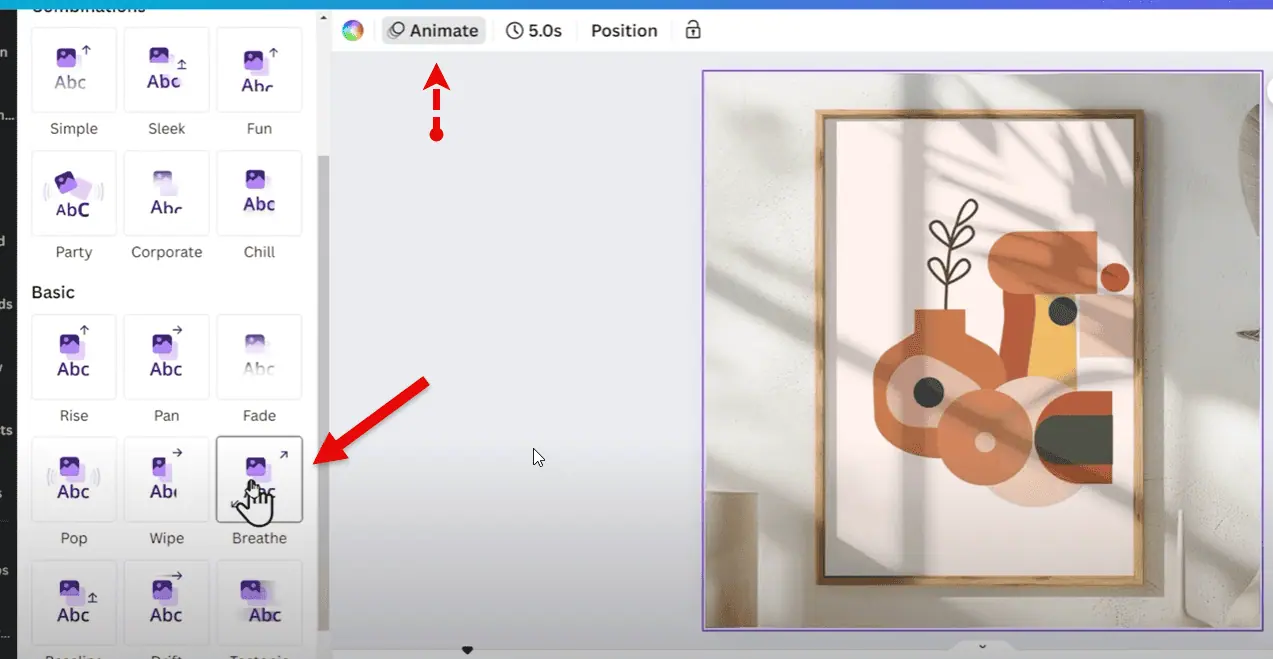Screen dimensions: 1273x659
Task: Apply the Chill animation preset
Action: click(x=259, y=194)
